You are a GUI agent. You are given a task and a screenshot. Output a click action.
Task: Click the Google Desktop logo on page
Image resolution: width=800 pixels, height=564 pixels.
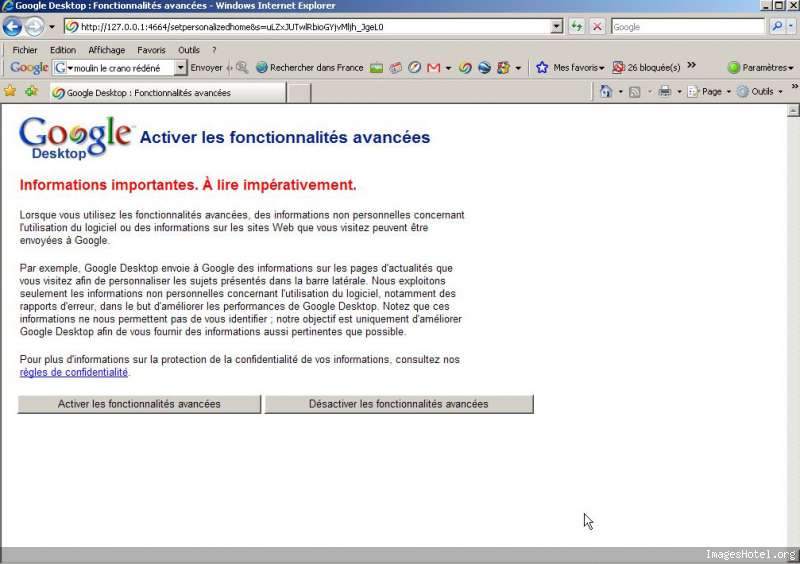tap(76, 138)
